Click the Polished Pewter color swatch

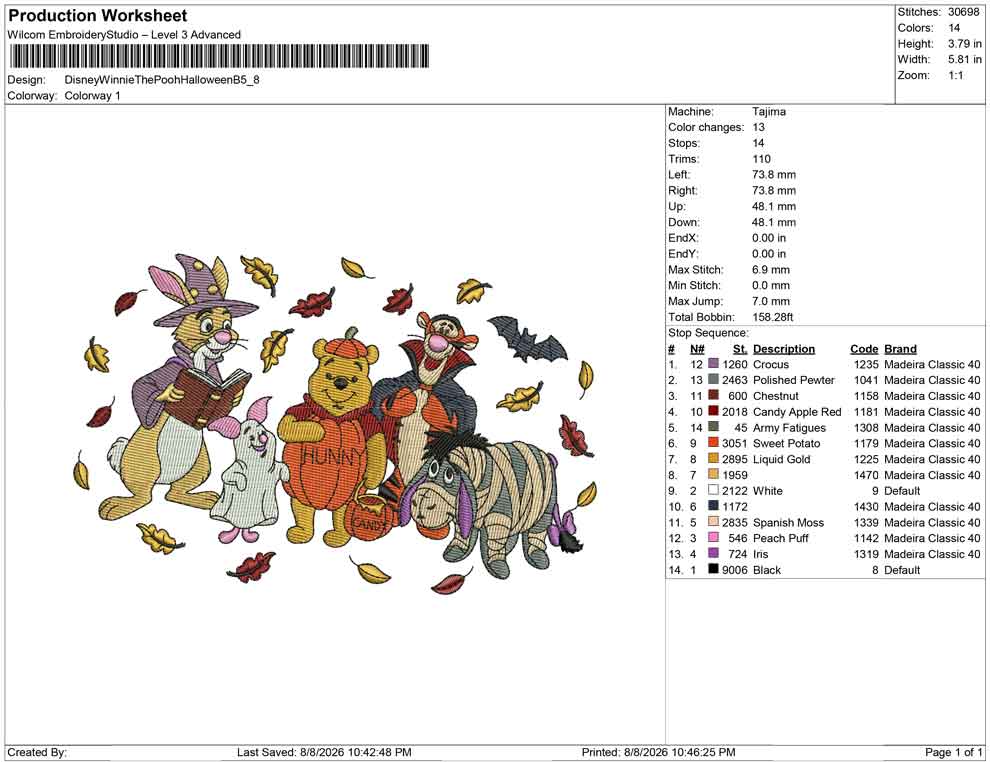click(713, 379)
